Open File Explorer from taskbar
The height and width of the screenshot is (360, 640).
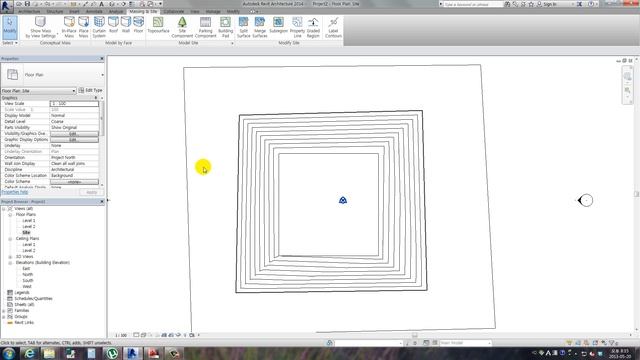coord(49,353)
